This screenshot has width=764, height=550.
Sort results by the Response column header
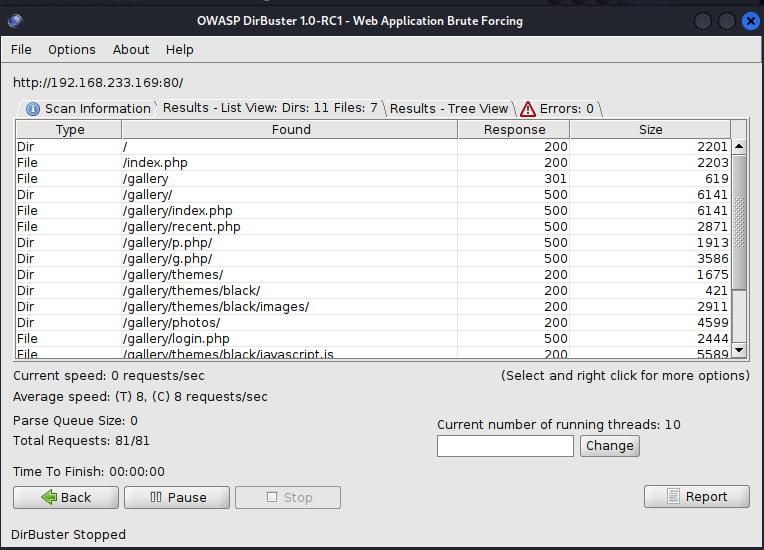click(514, 130)
